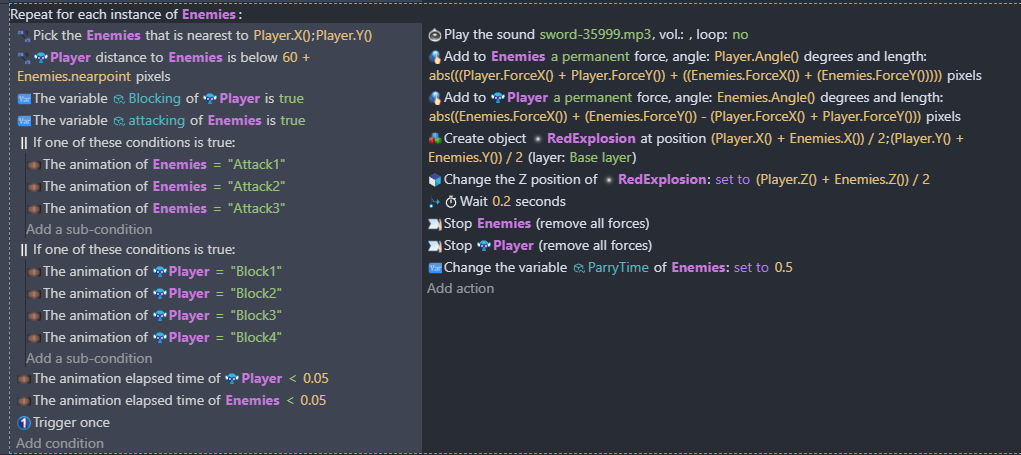Select the Repeat for each Enemies header
This screenshot has height=455, width=1021.
click(126, 15)
